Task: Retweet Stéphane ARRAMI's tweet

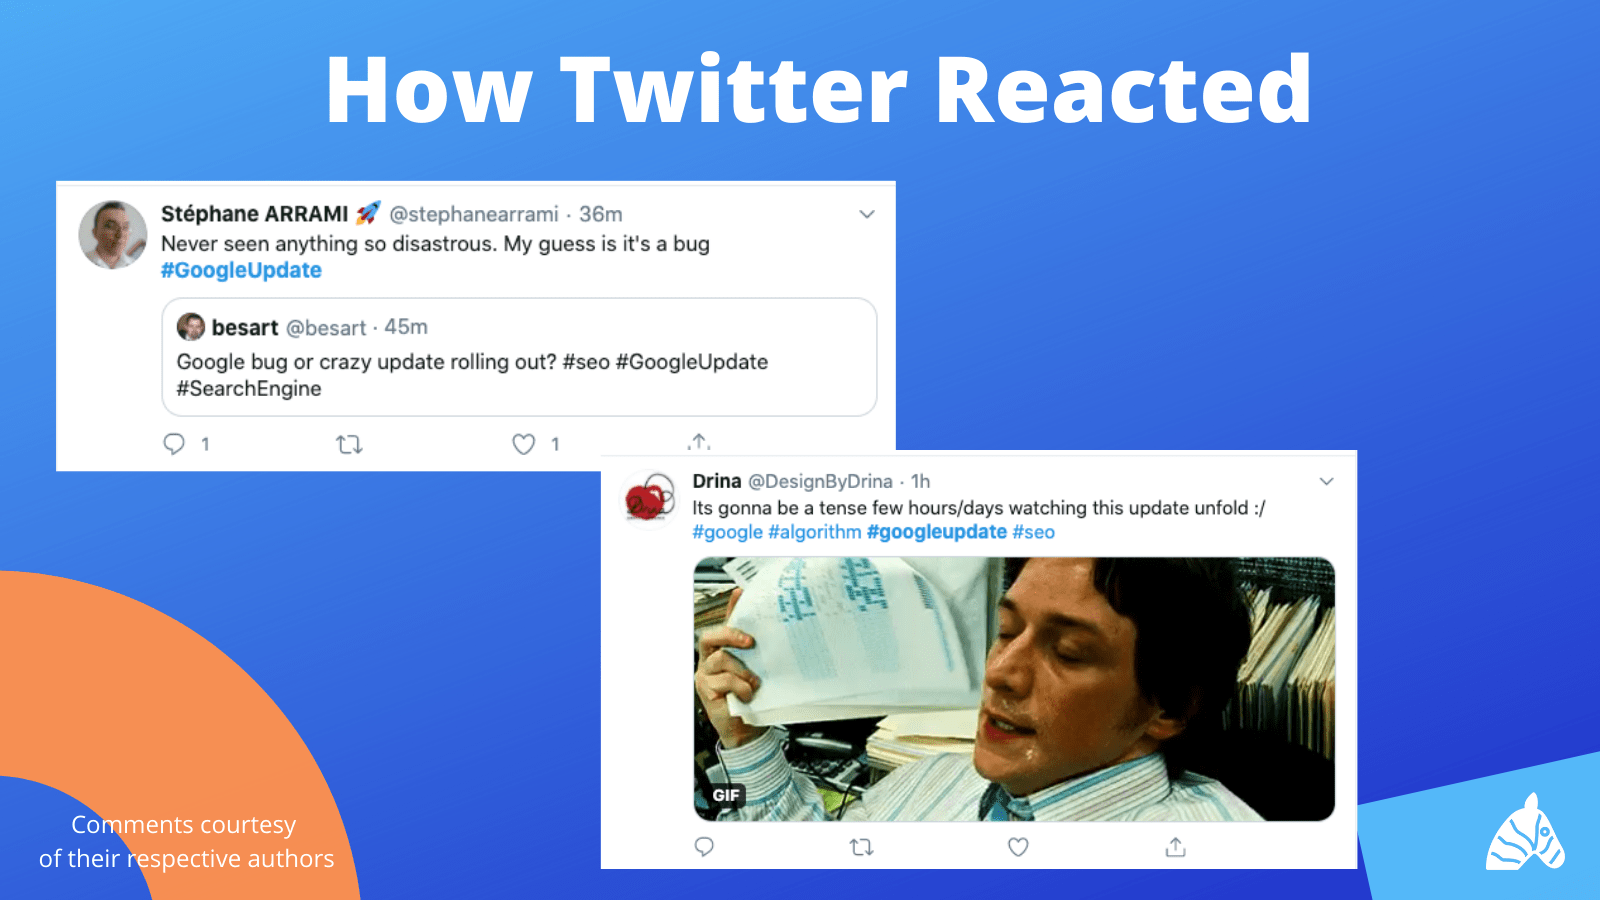Action: click(349, 444)
